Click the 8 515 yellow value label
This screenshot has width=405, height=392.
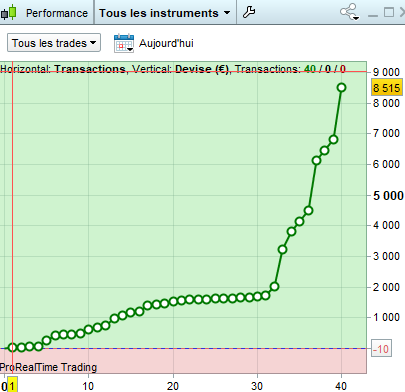(x=387, y=88)
